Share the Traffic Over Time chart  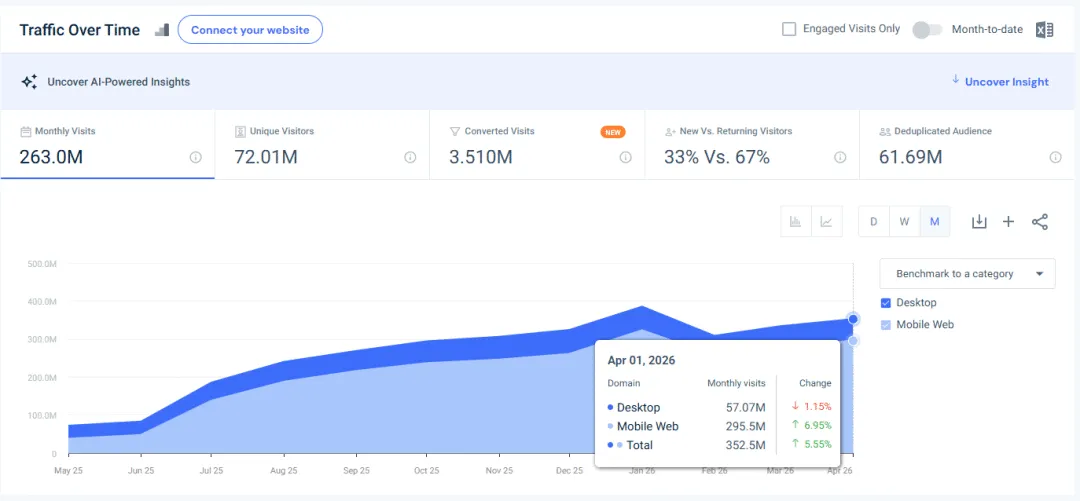[x=1039, y=222]
